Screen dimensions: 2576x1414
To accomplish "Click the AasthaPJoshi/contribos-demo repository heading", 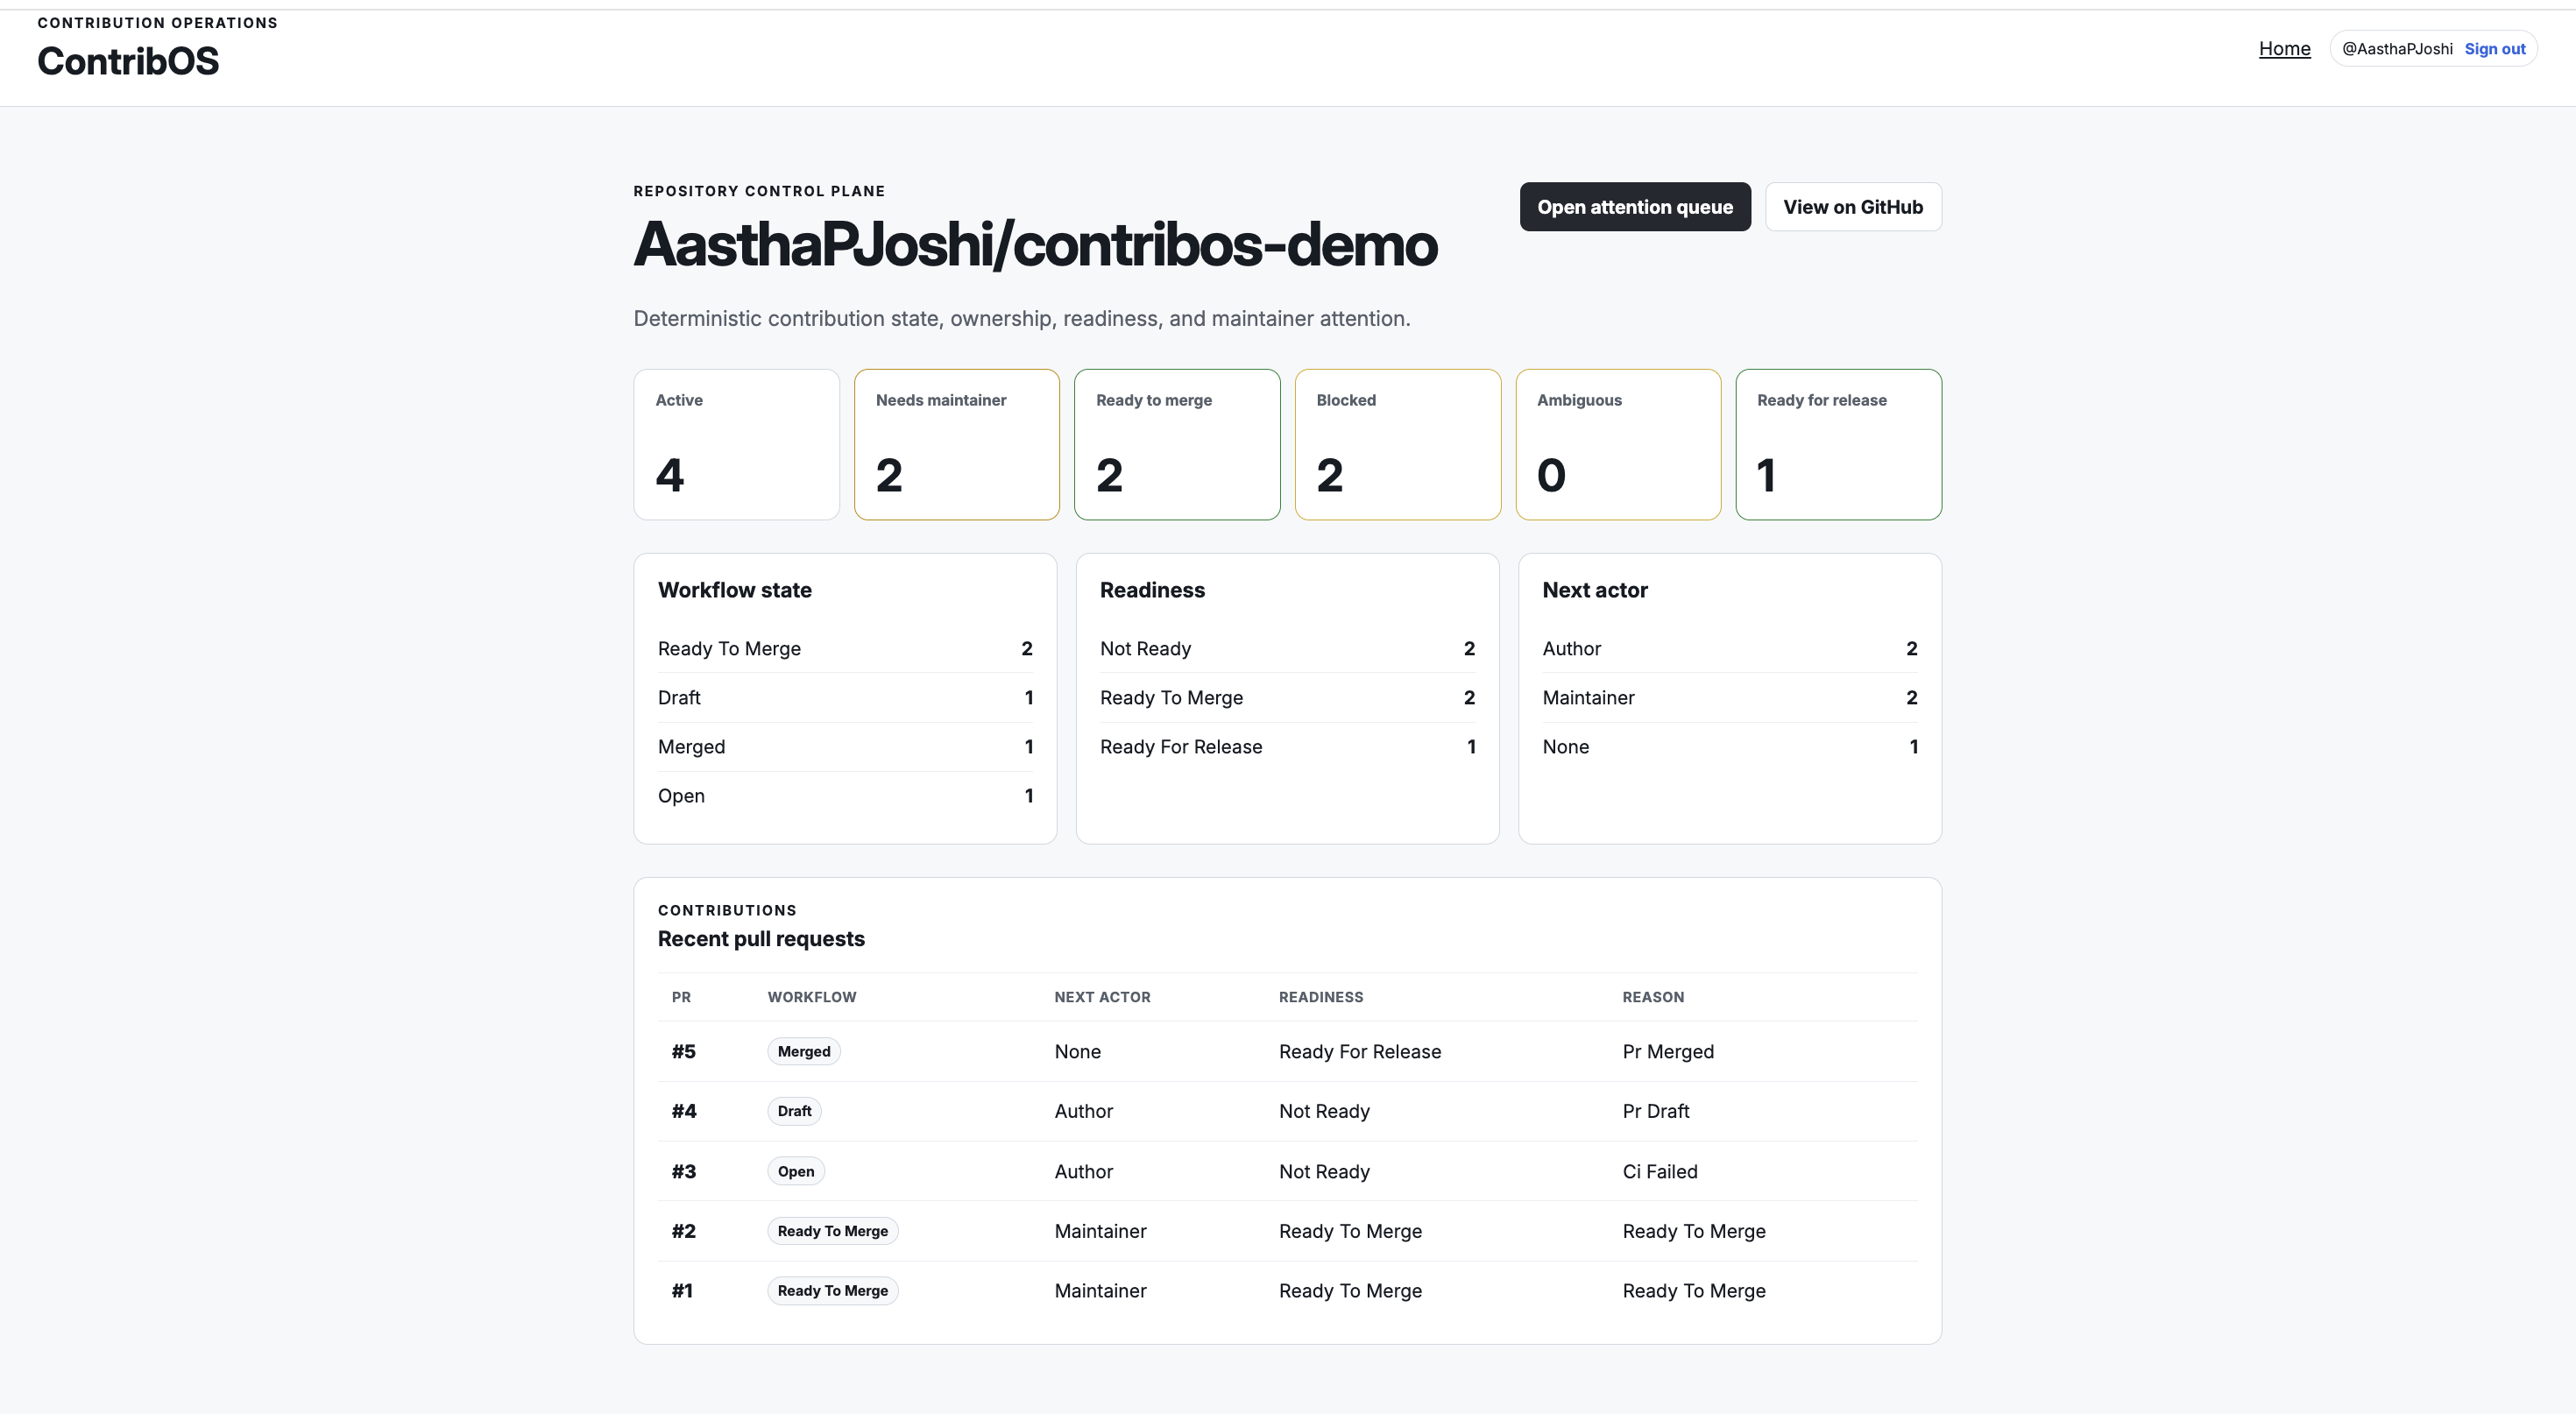I will pyautogui.click(x=1035, y=244).
